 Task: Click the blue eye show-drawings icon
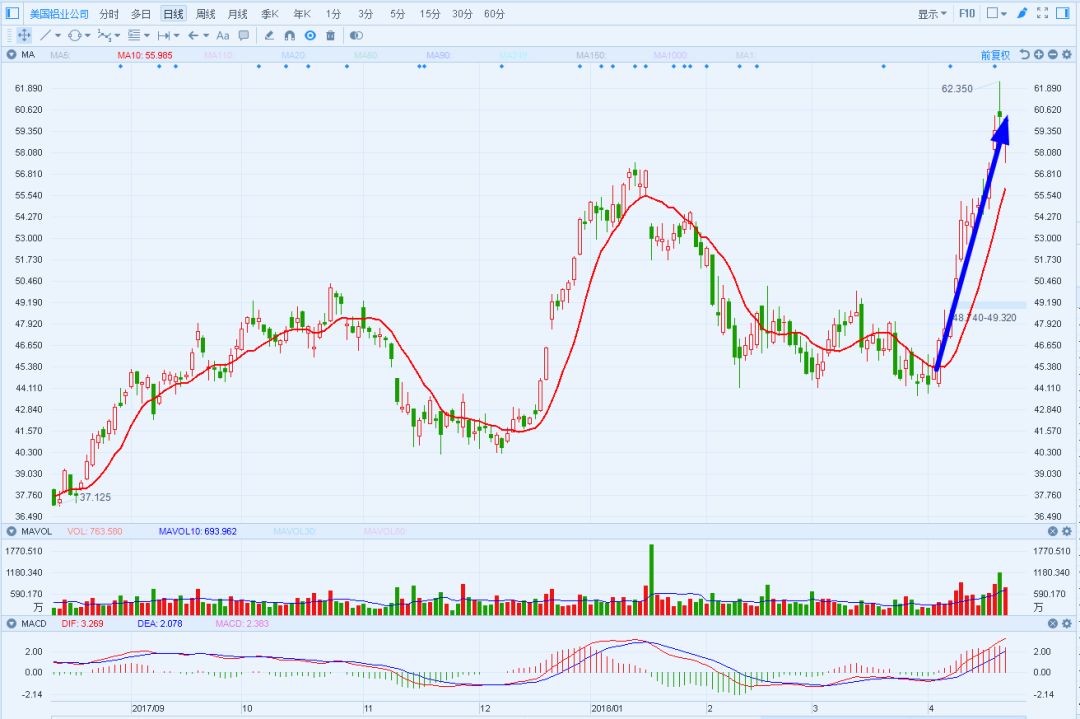(x=311, y=35)
